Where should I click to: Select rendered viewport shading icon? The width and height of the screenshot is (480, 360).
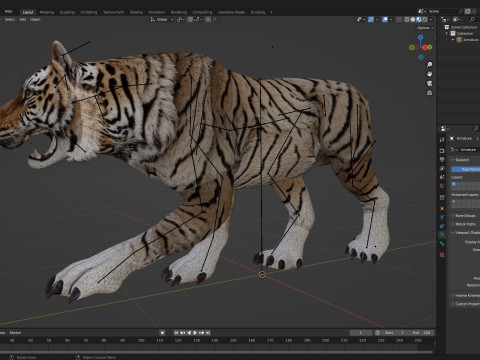coord(425,19)
